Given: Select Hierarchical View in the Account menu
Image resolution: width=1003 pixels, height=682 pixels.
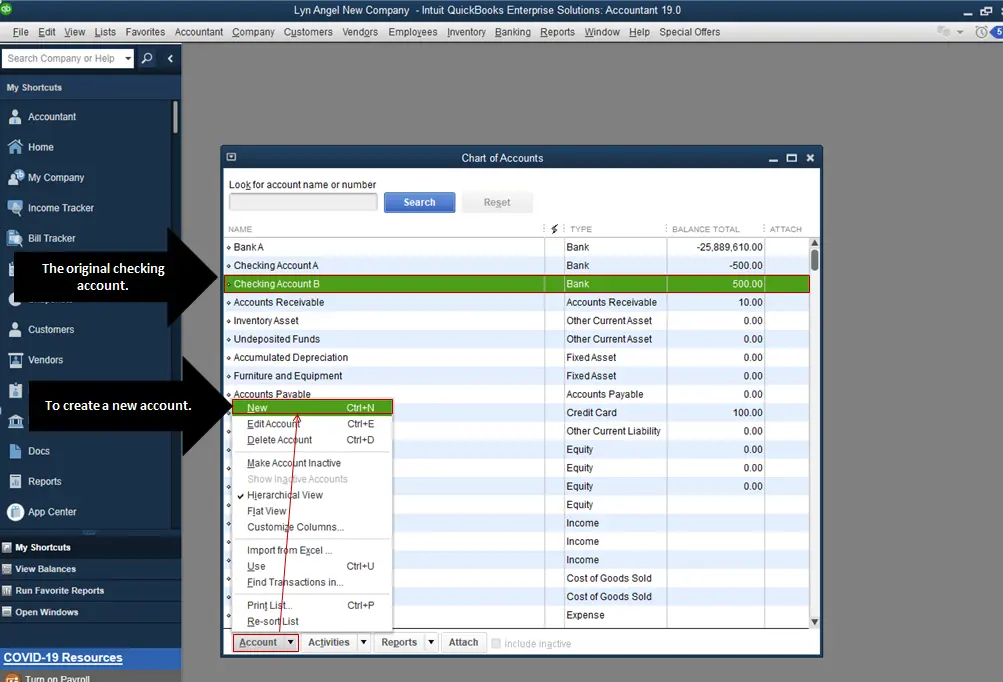Looking at the screenshot, I should point(285,495).
